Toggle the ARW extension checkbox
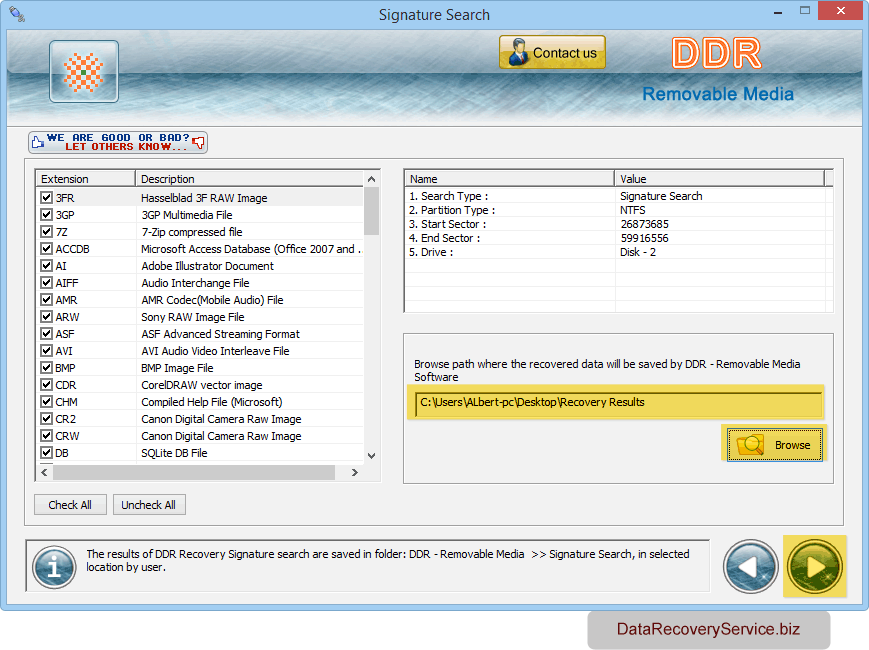 tap(47, 316)
